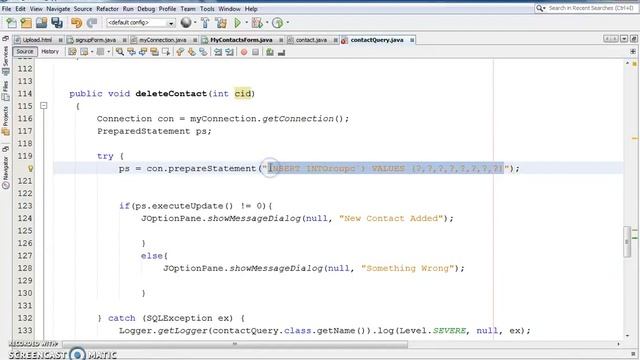Switch editor to History view
640x360 pixels.
[x=50, y=51]
